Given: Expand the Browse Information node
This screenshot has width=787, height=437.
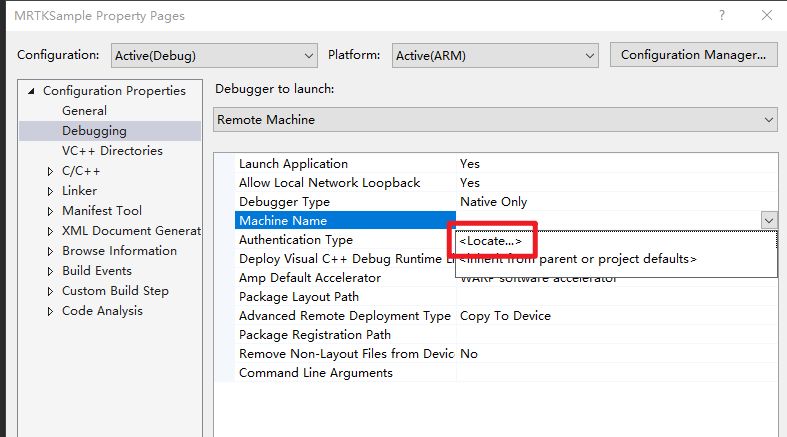Looking at the screenshot, I should [x=50, y=251].
